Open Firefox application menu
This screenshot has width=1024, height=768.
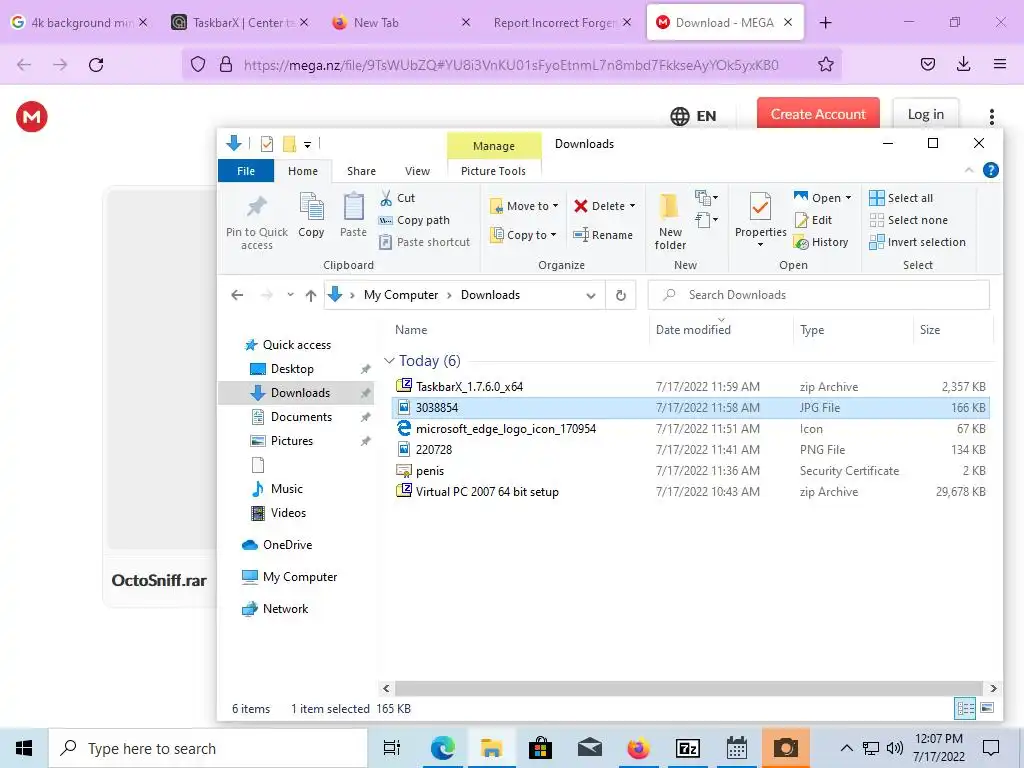999,64
